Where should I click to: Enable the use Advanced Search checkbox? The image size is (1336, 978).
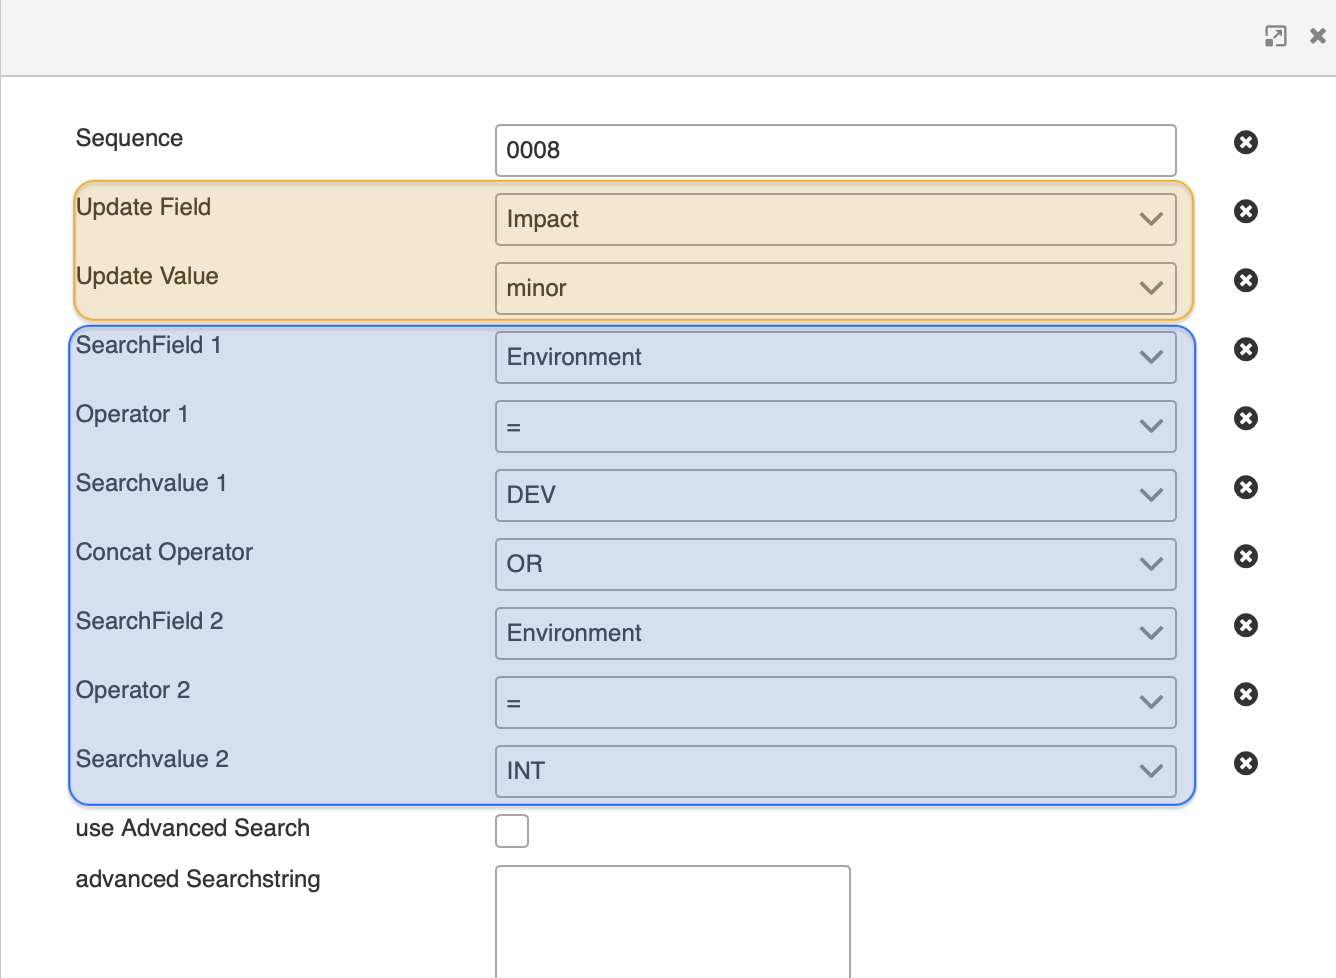point(512,831)
